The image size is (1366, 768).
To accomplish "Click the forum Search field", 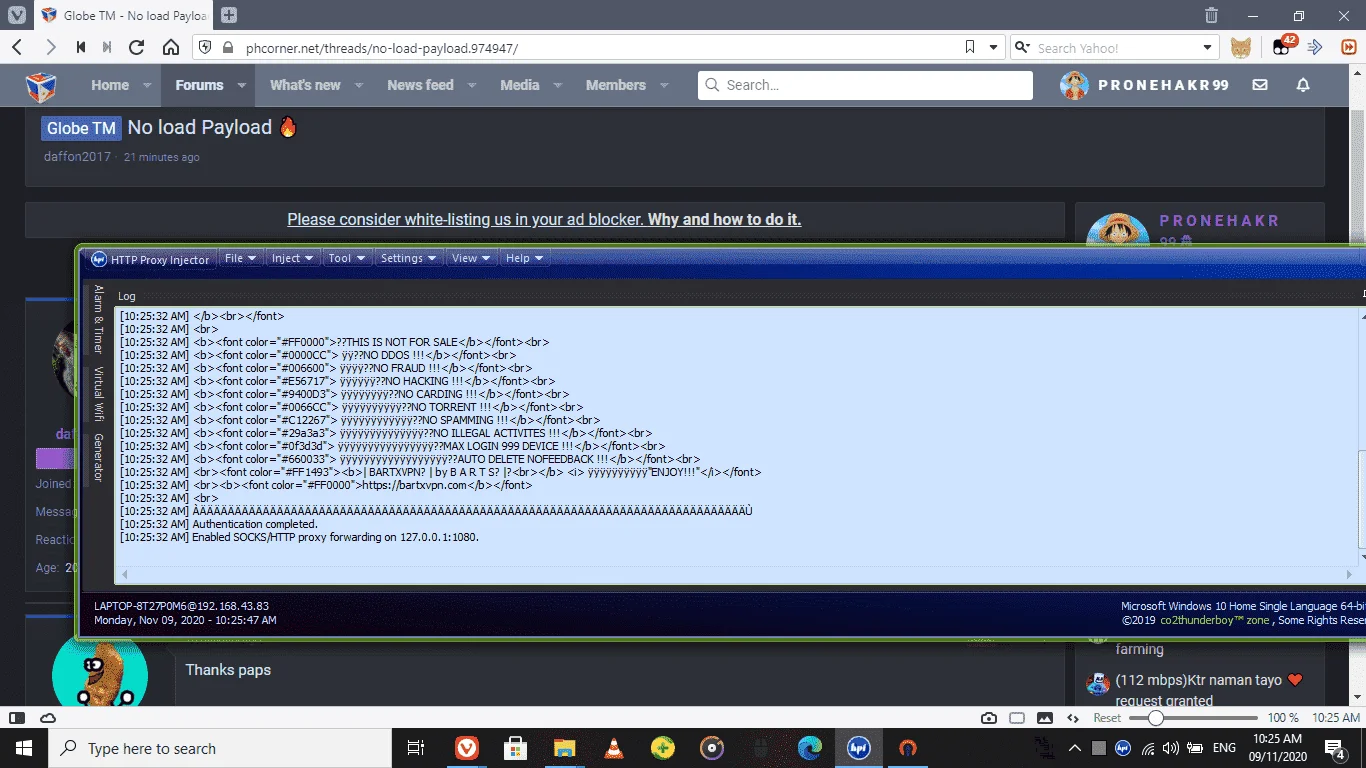I will point(865,85).
